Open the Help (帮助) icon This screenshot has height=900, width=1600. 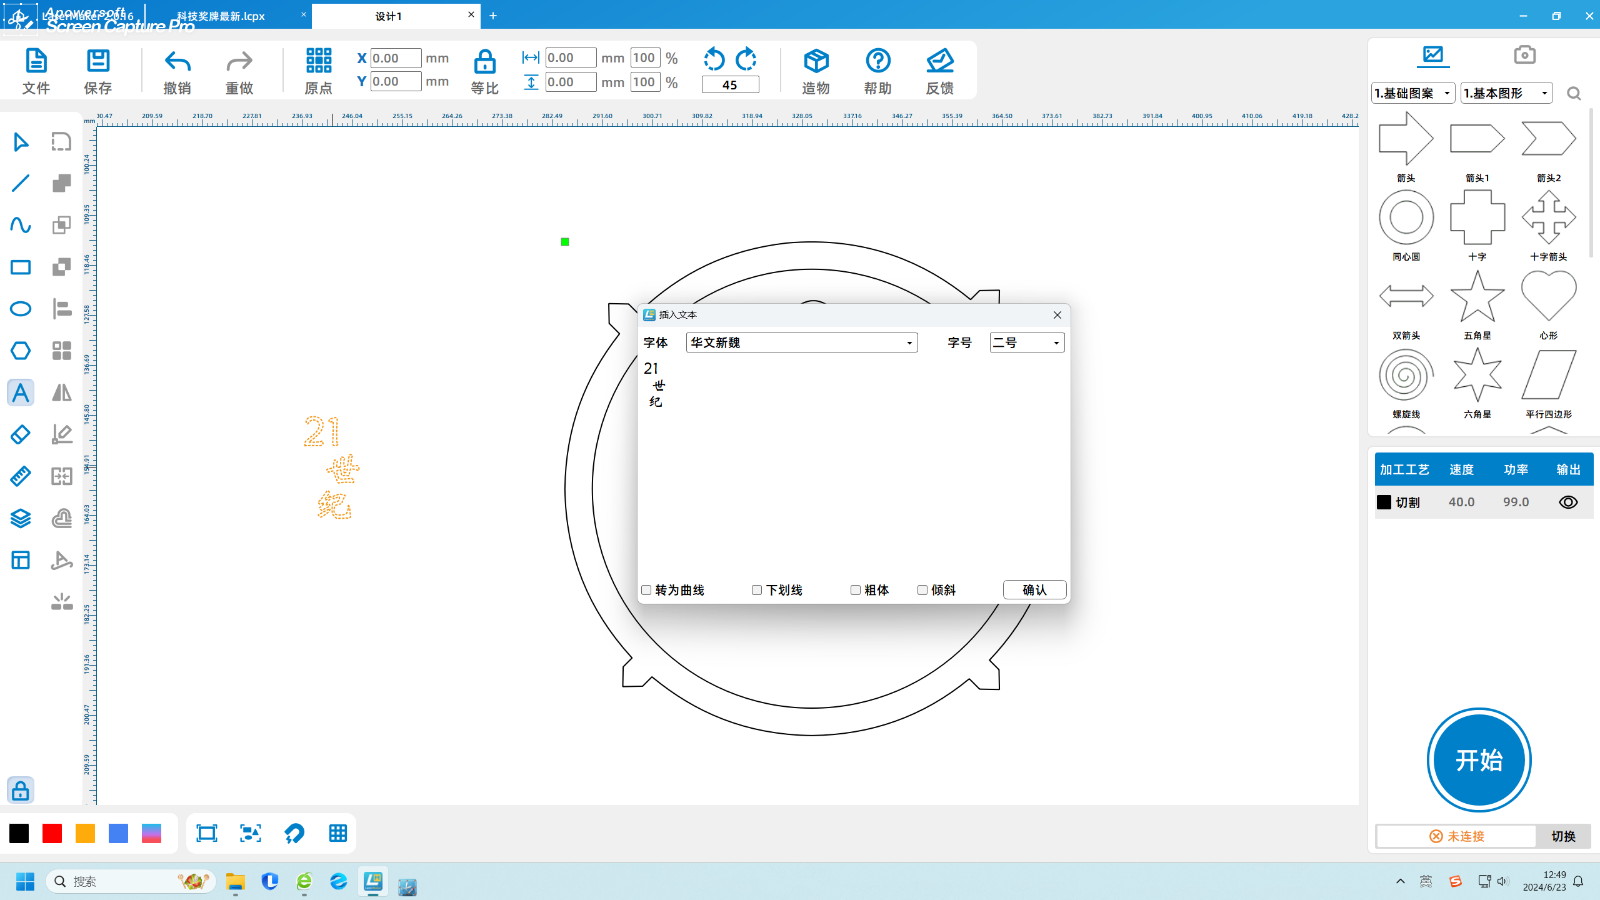point(878,62)
